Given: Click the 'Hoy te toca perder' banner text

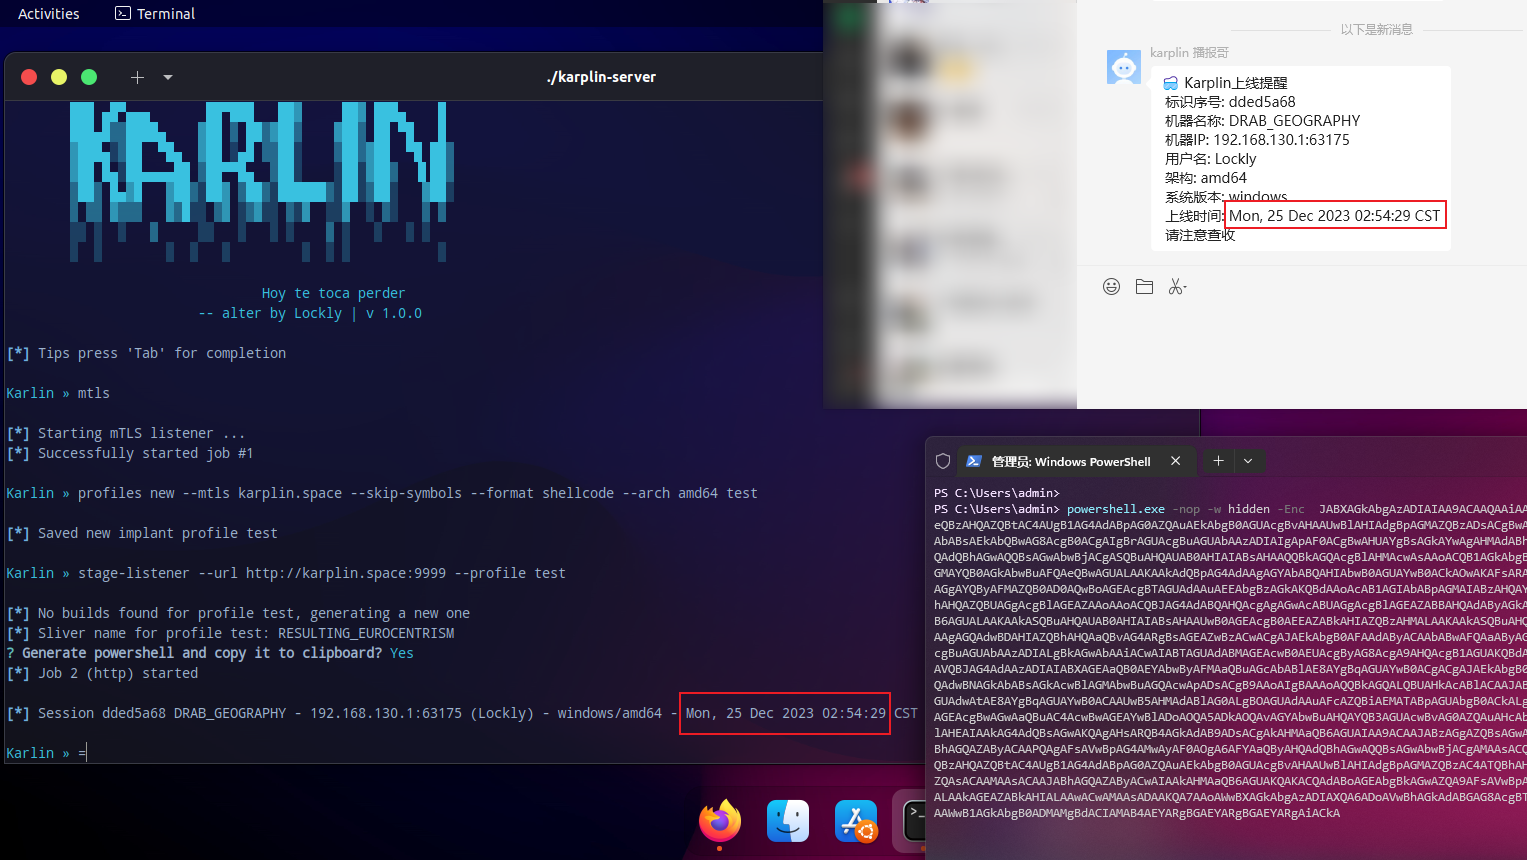Looking at the screenshot, I should (333, 293).
